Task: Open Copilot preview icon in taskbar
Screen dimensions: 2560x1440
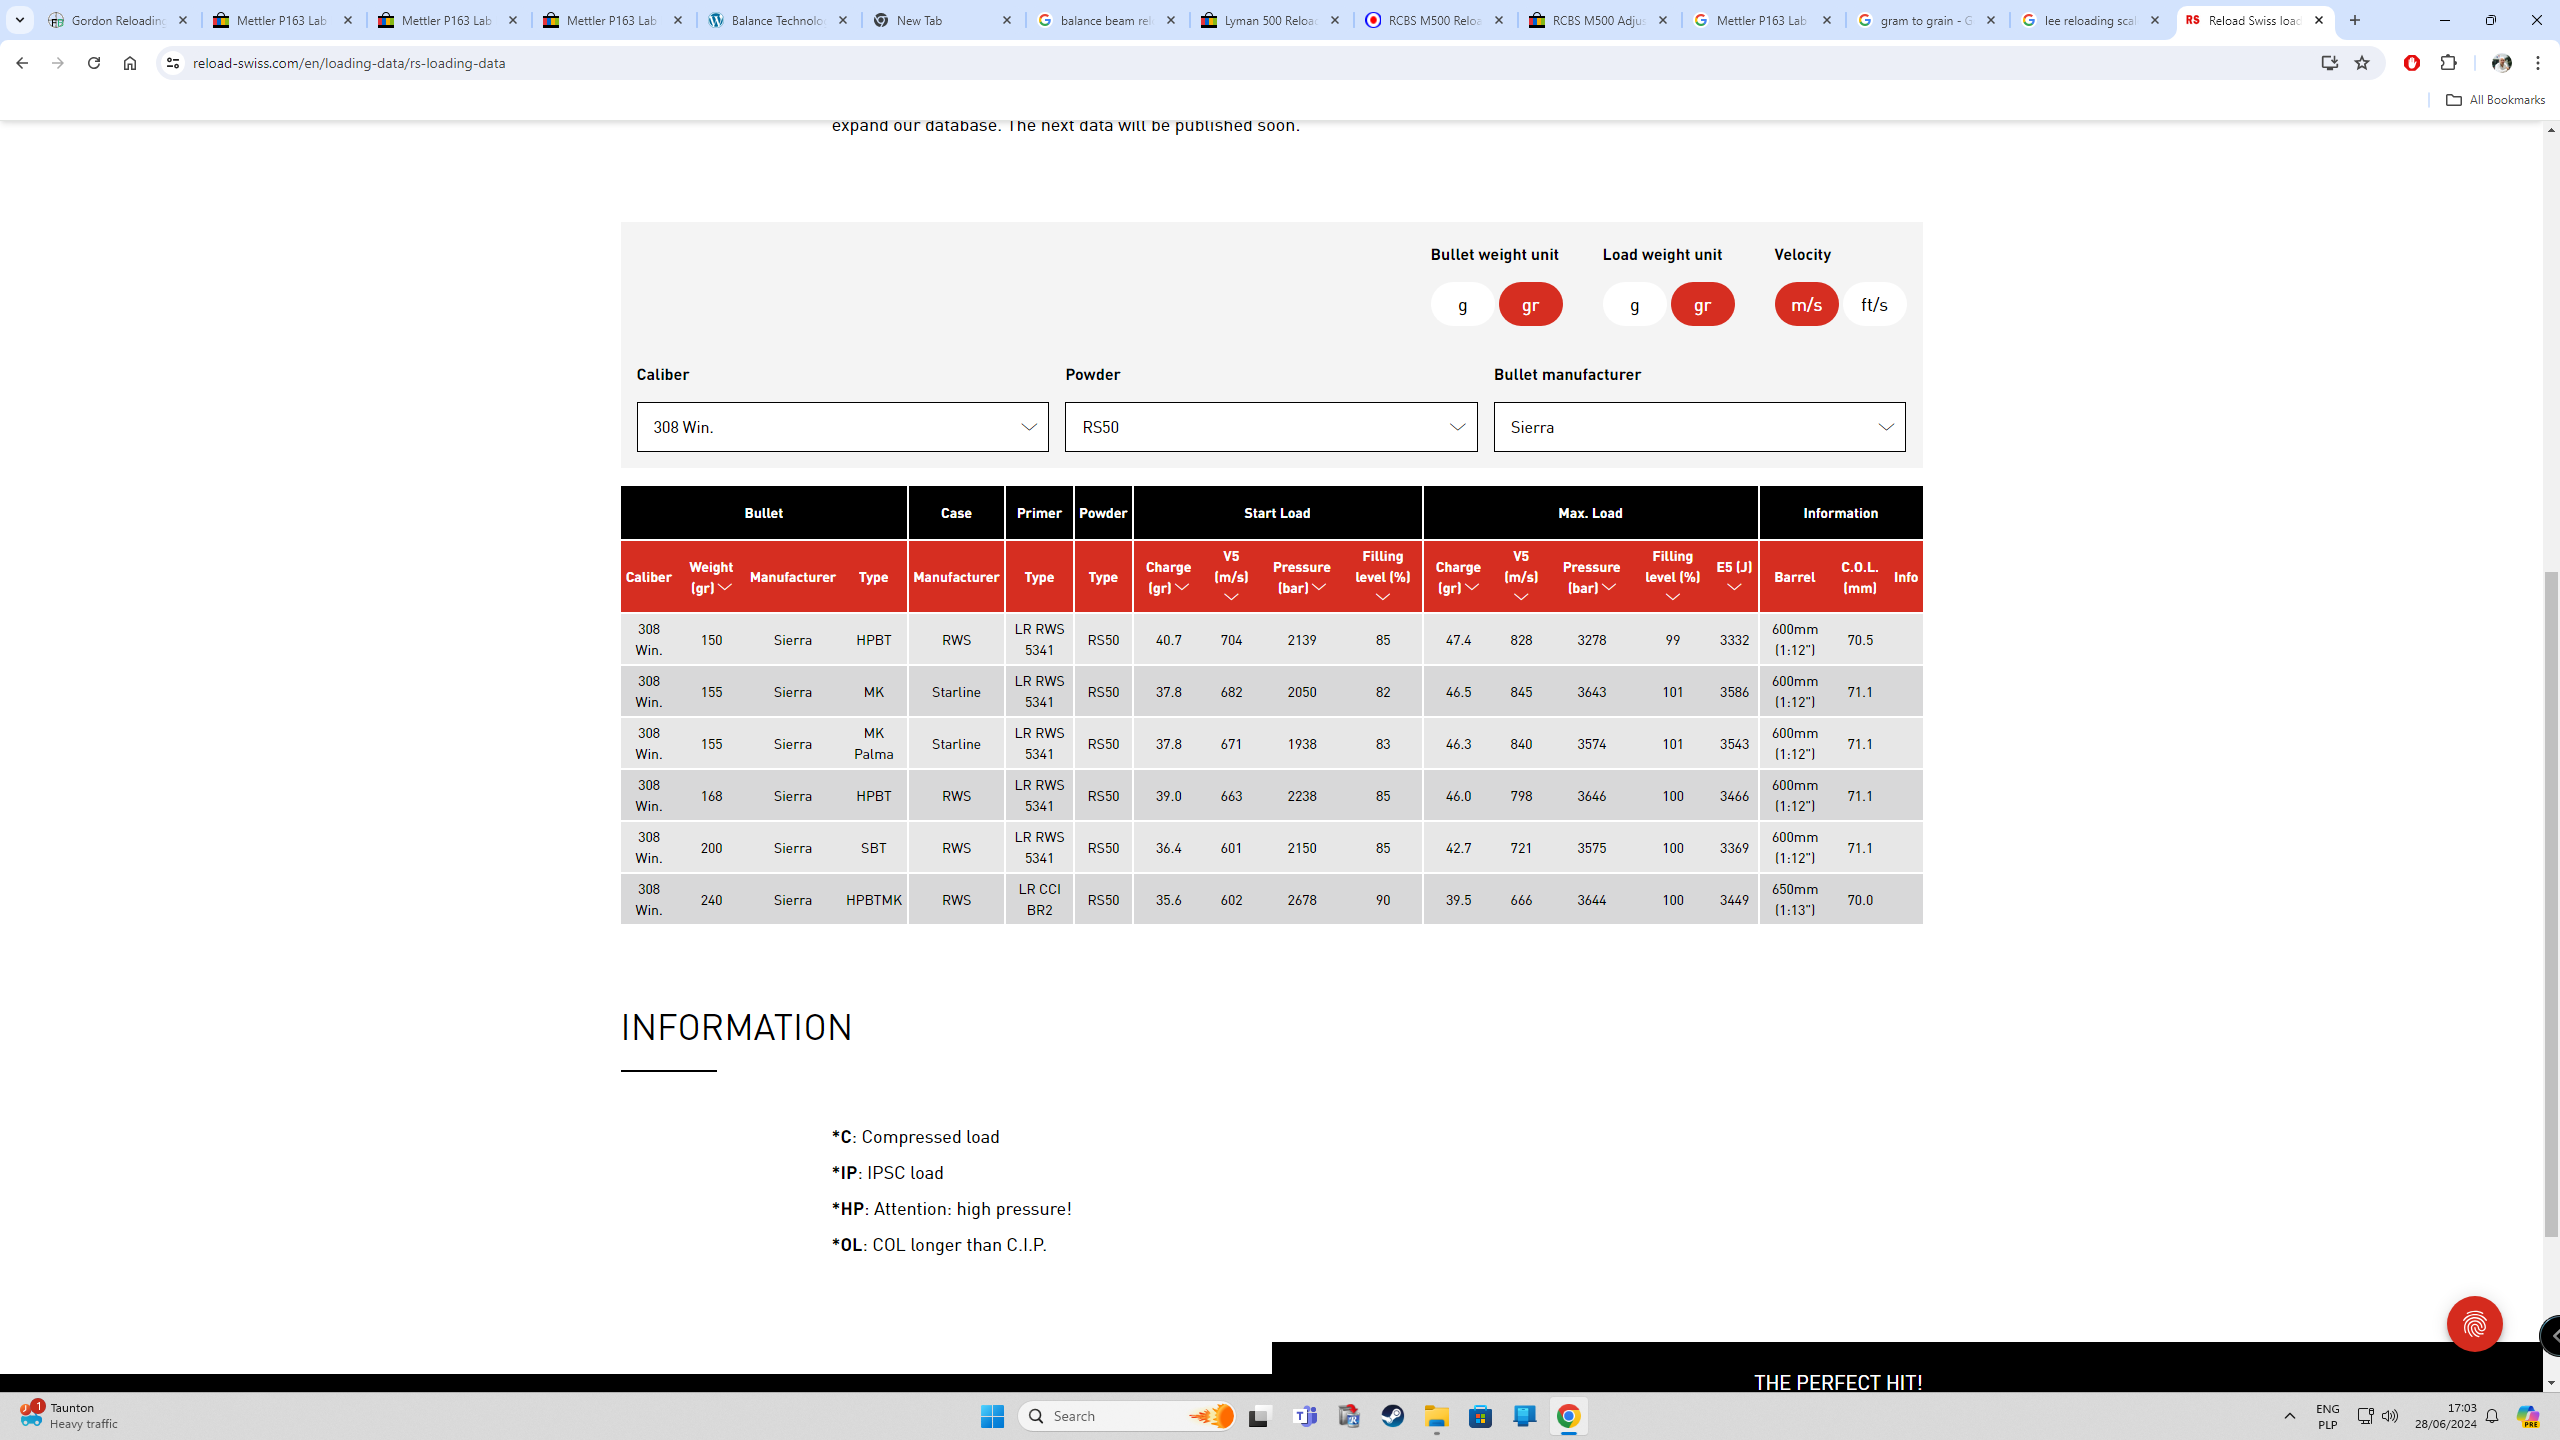Action: 2528,1416
